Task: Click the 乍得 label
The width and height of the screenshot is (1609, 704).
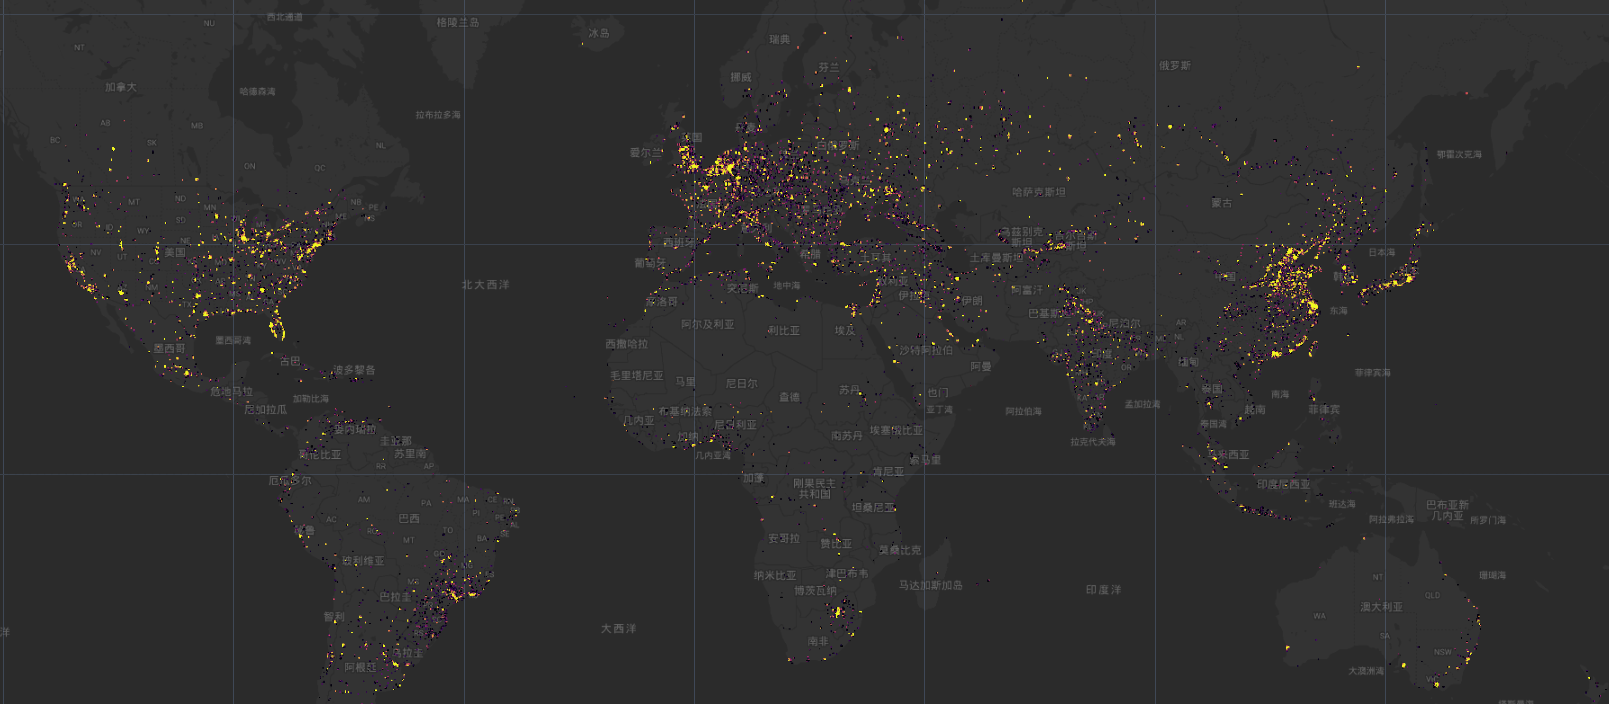Action: pyautogui.click(x=790, y=397)
